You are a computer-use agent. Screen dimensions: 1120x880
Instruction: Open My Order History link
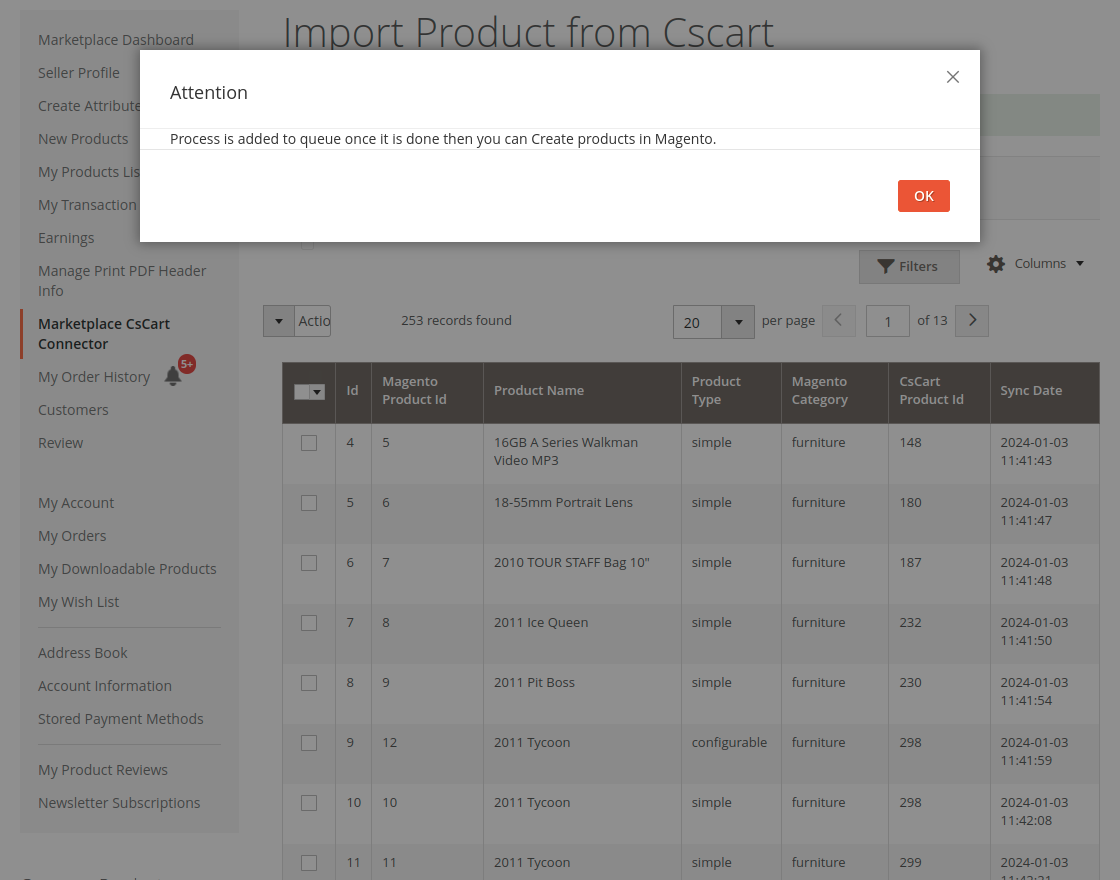pos(94,377)
